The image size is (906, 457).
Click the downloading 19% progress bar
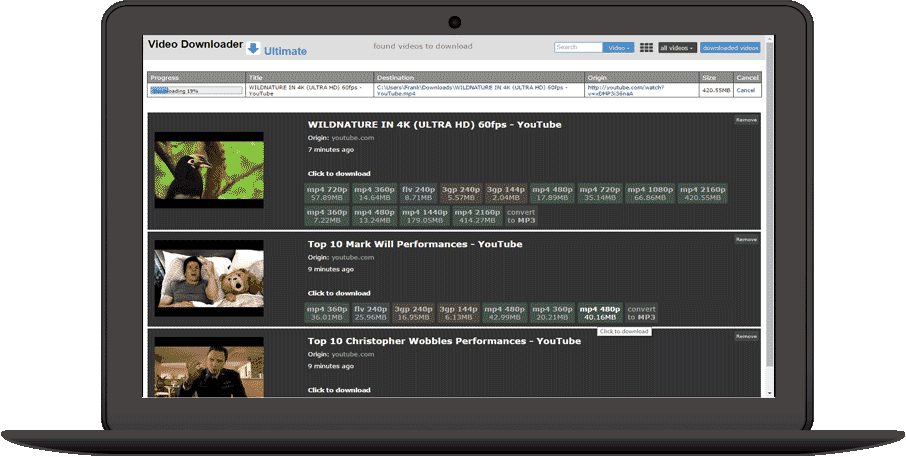point(196,91)
